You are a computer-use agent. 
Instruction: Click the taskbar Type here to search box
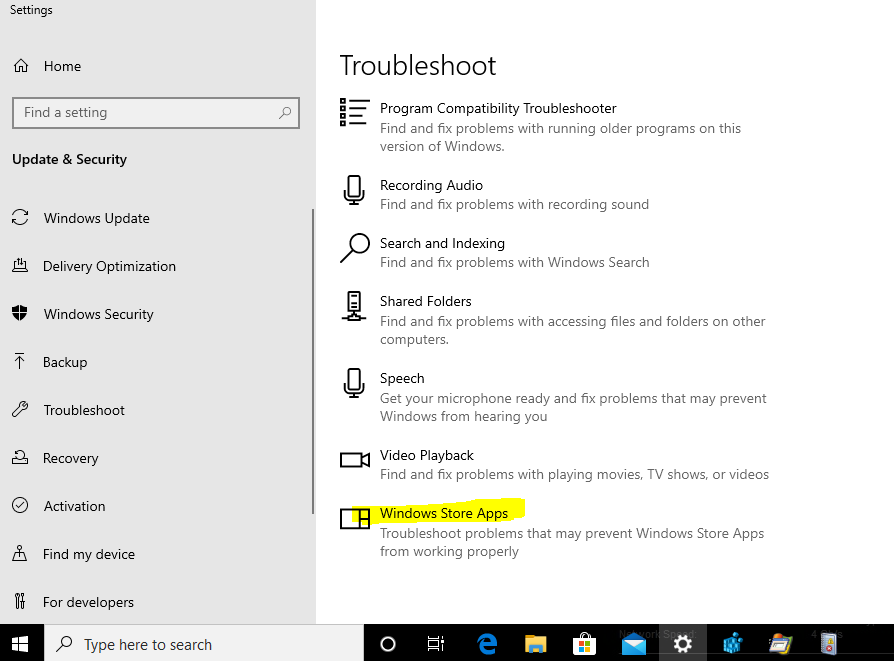click(204, 644)
